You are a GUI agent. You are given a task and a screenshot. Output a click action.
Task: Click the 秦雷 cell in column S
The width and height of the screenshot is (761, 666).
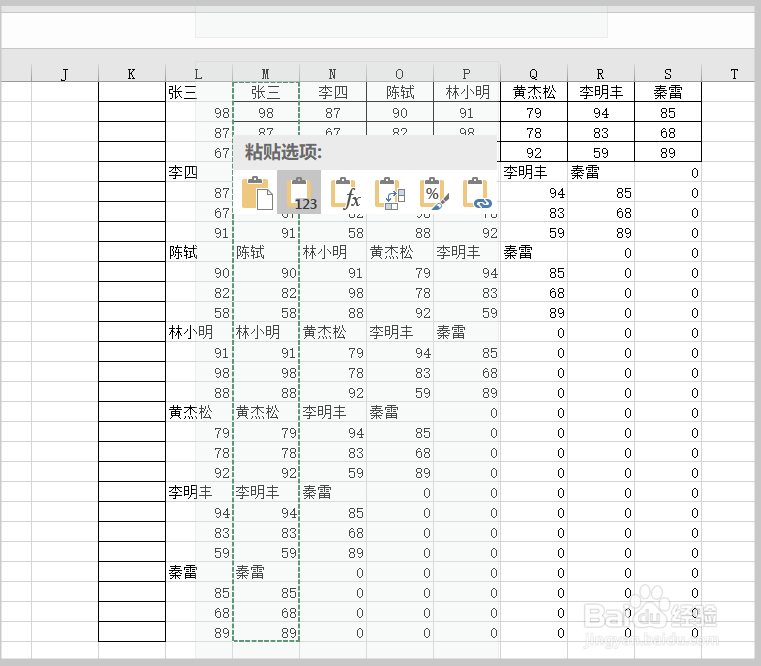[x=668, y=92]
